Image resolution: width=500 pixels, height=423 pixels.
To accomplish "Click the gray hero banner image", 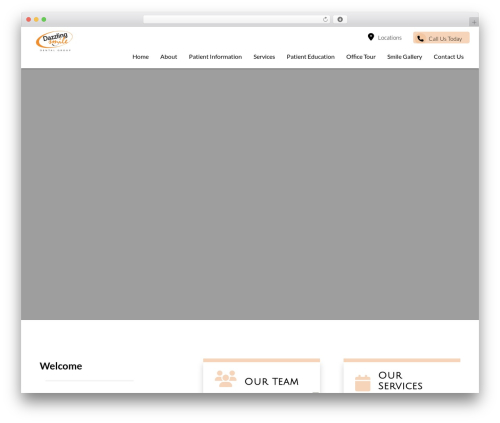I will 250,194.
